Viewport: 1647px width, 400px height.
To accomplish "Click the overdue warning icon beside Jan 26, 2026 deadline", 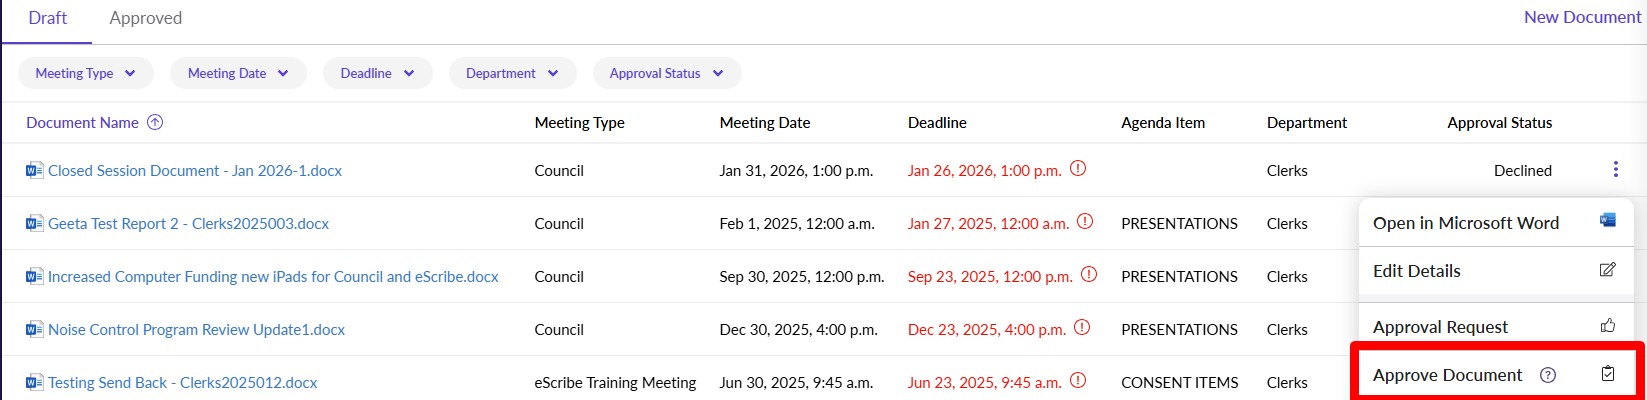I will [x=1078, y=169].
